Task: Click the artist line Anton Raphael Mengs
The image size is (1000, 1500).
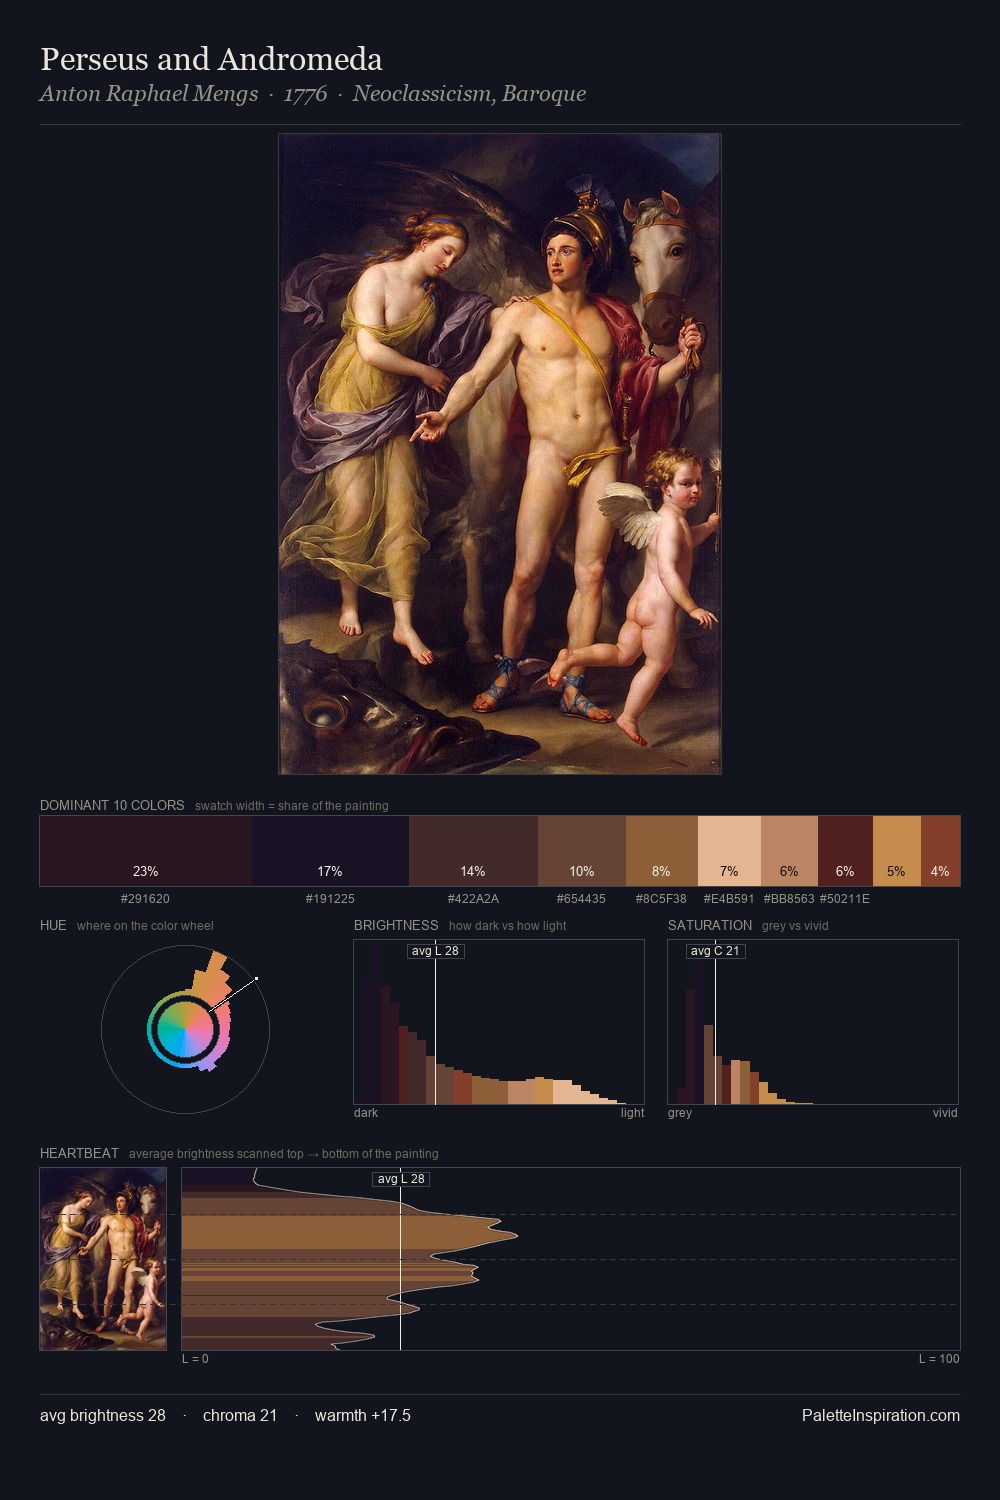Action: click(x=149, y=94)
